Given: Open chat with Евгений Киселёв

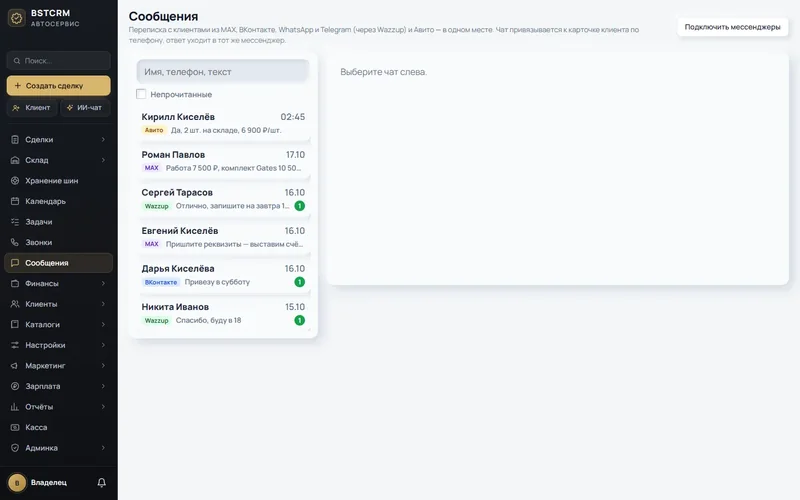Looking at the screenshot, I should pos(223,237).
